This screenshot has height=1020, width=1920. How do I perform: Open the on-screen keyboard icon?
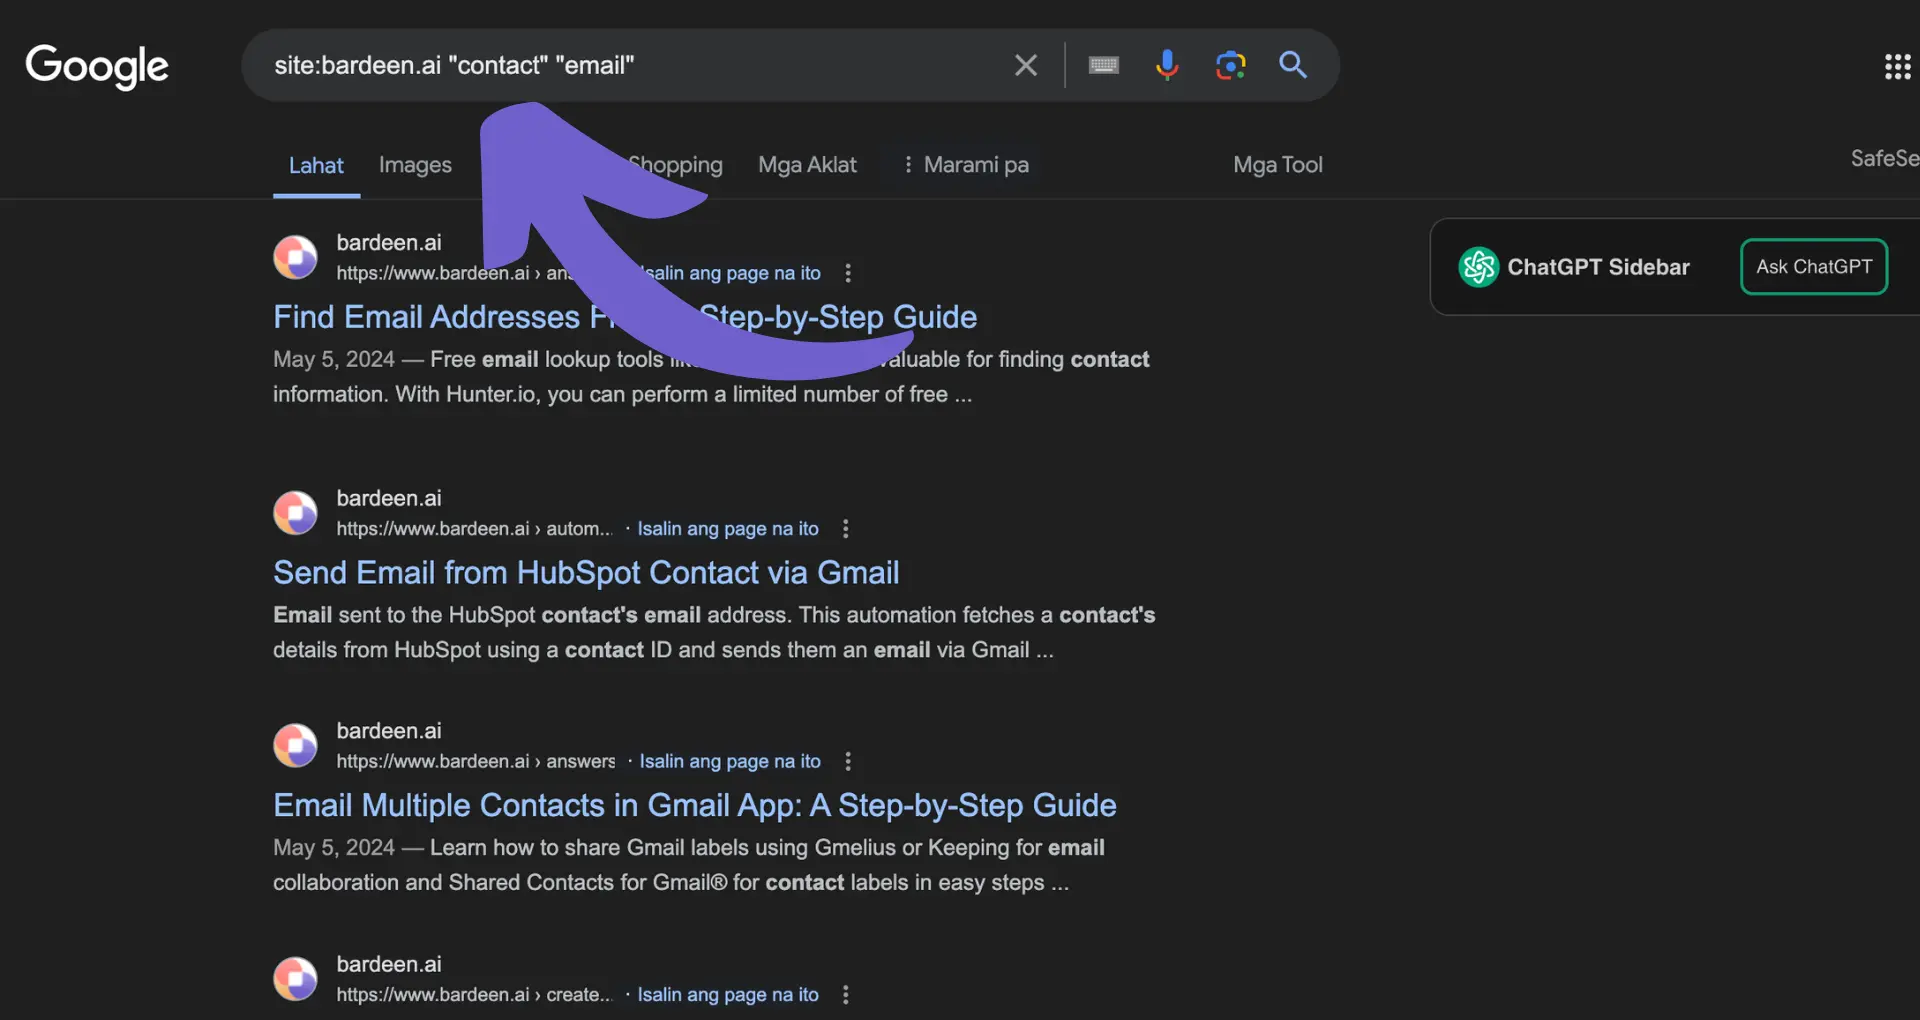1103,65
